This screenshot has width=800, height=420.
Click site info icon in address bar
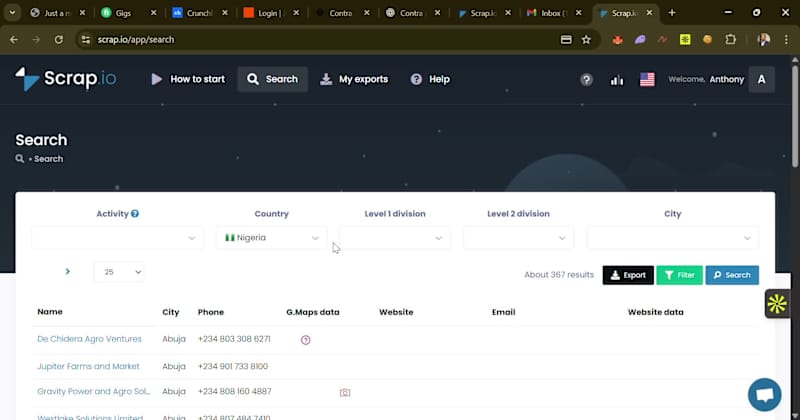pos(86,40)
